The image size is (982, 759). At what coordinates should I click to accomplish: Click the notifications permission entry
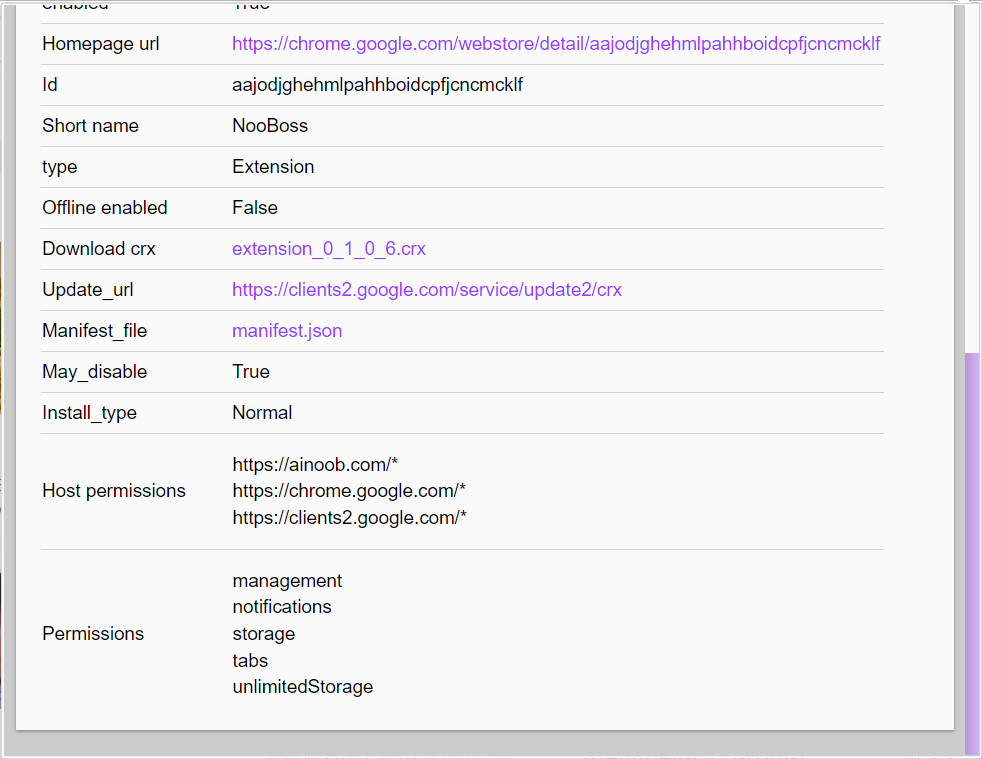coord(282,607)
